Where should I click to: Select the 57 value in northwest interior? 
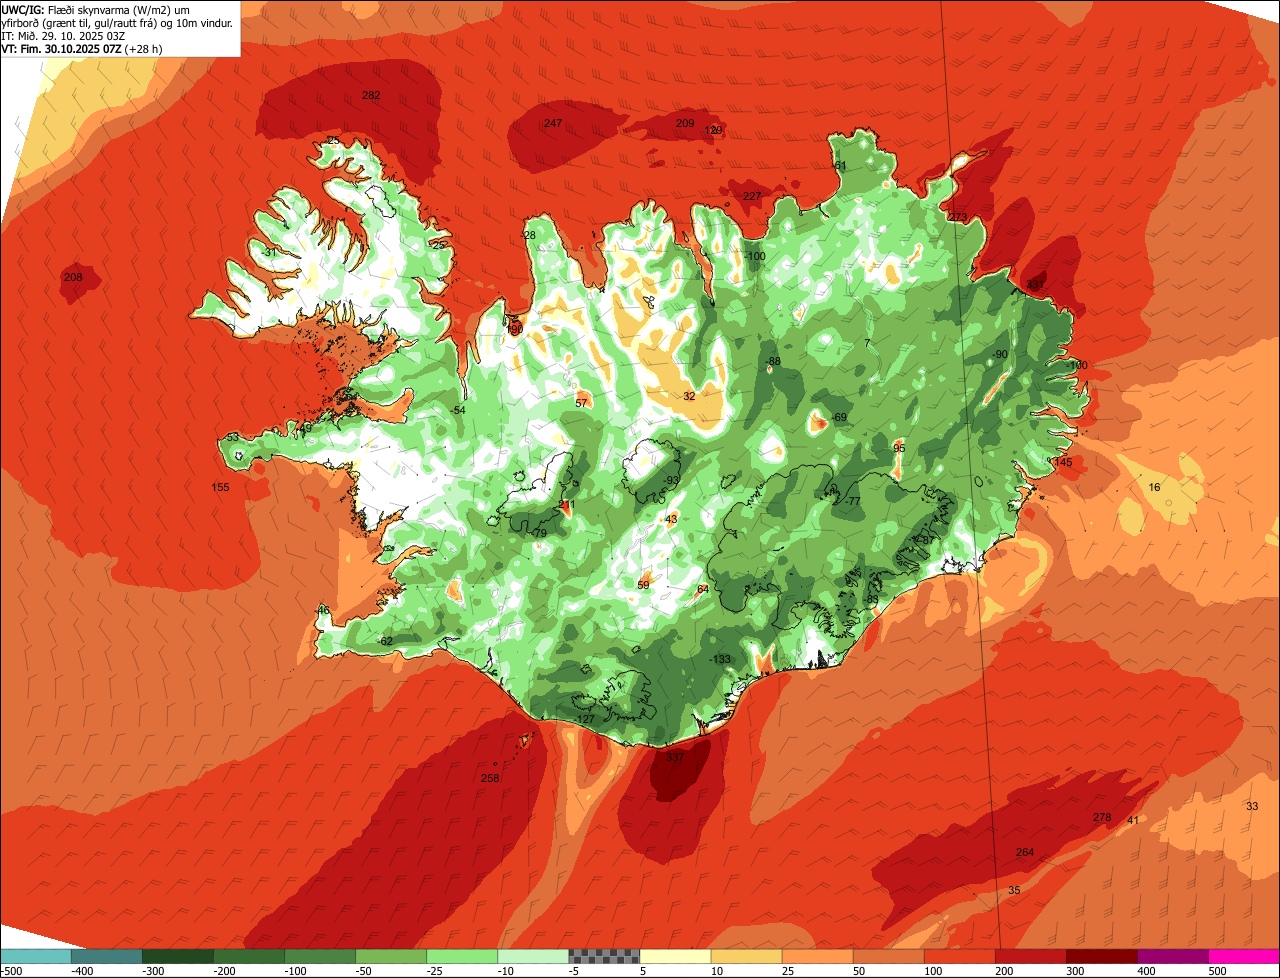click(581, 403)
